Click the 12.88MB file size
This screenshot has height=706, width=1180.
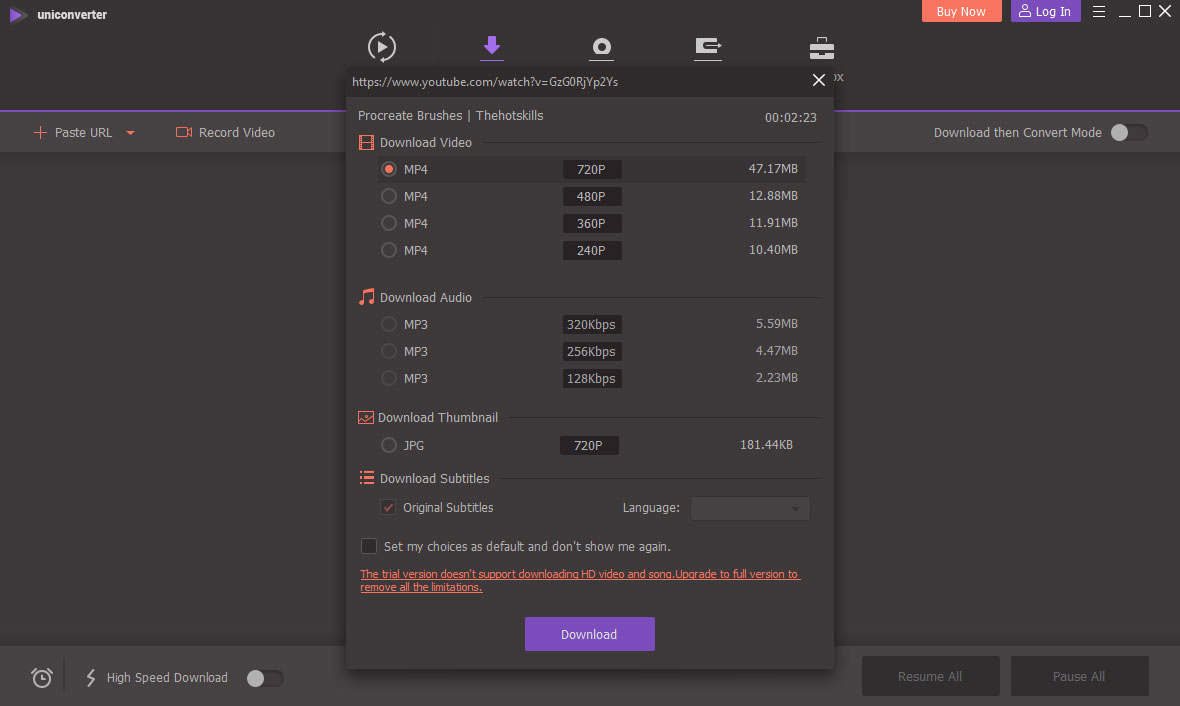coord(773,196)
